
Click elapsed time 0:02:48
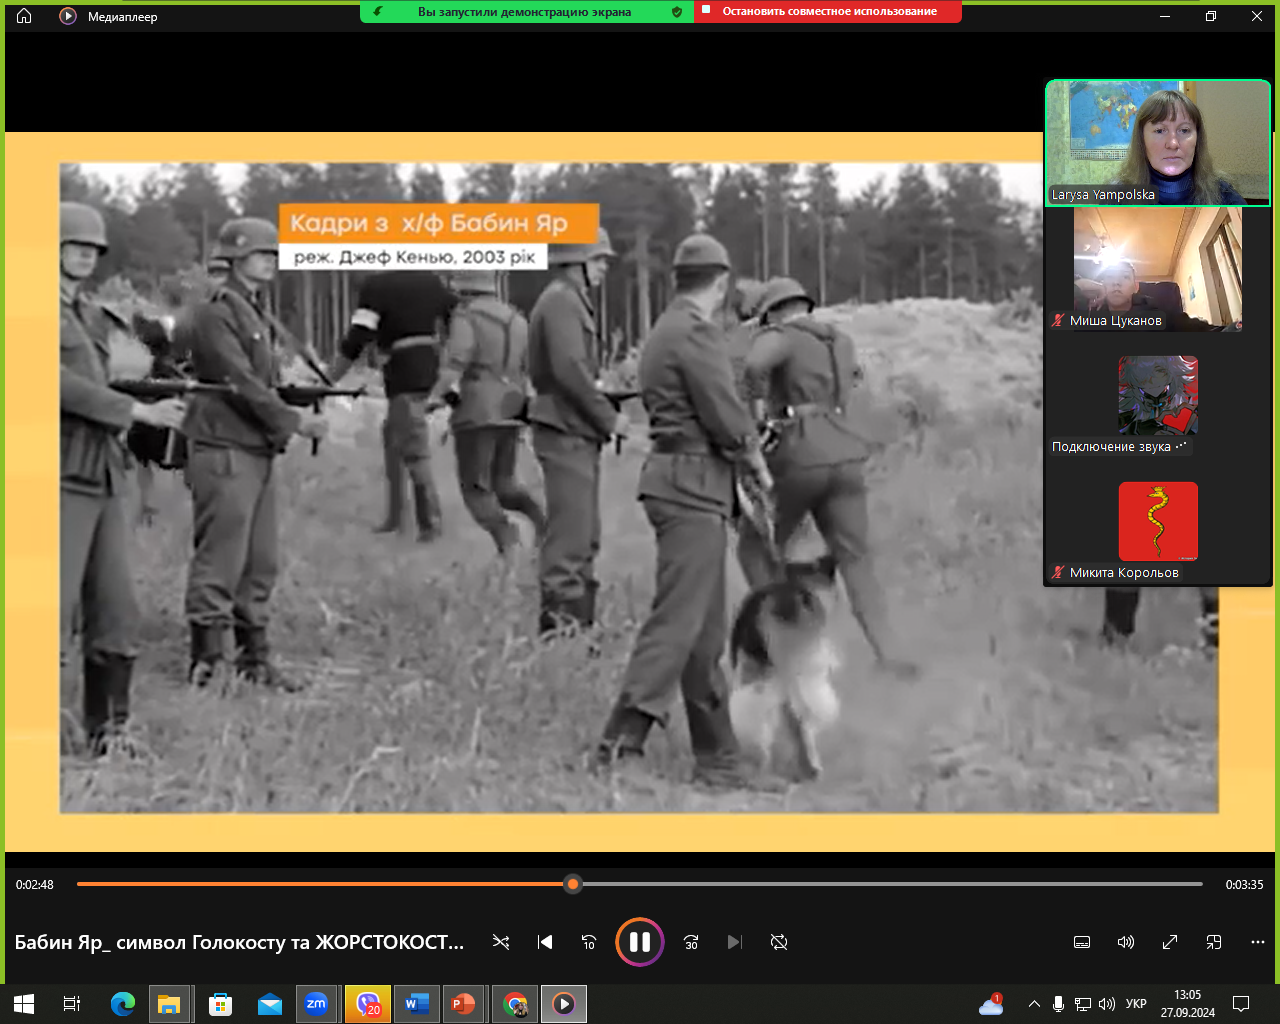[x=35, y=885]
